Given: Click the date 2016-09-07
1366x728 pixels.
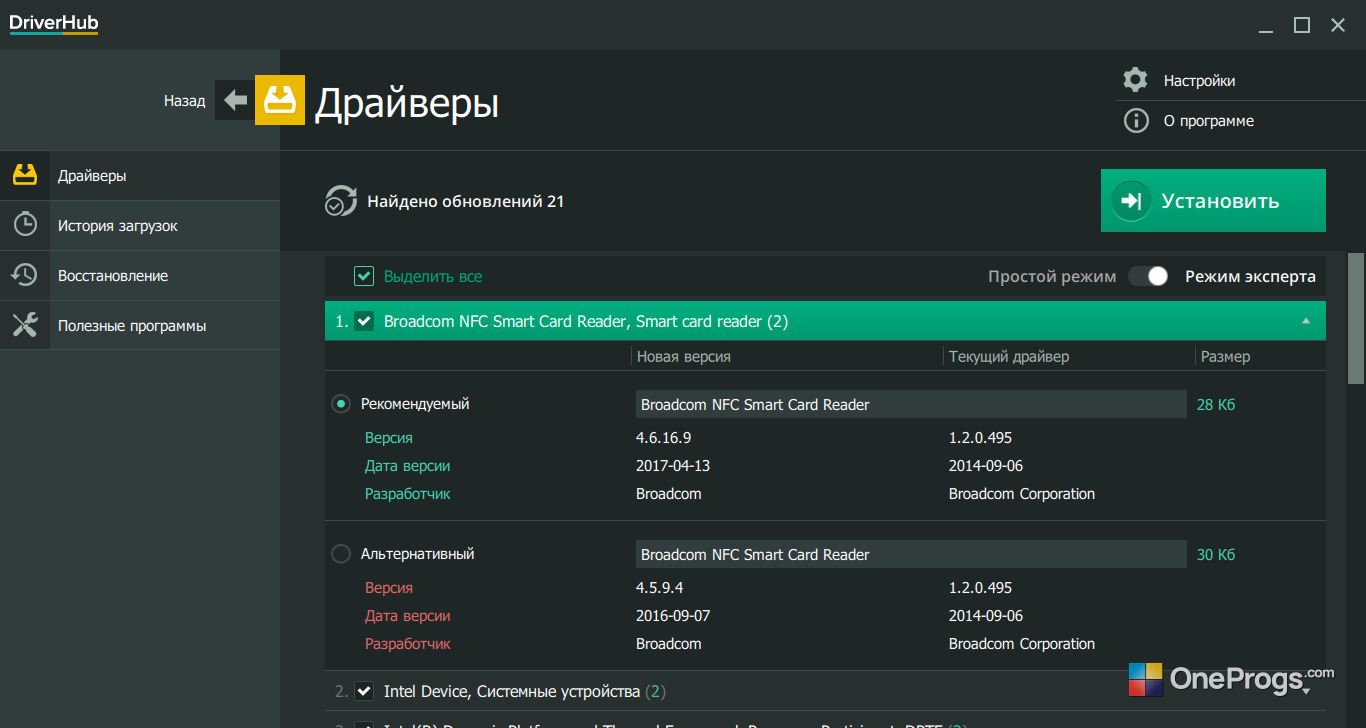Looking at the screenshot, I should 673,616.
